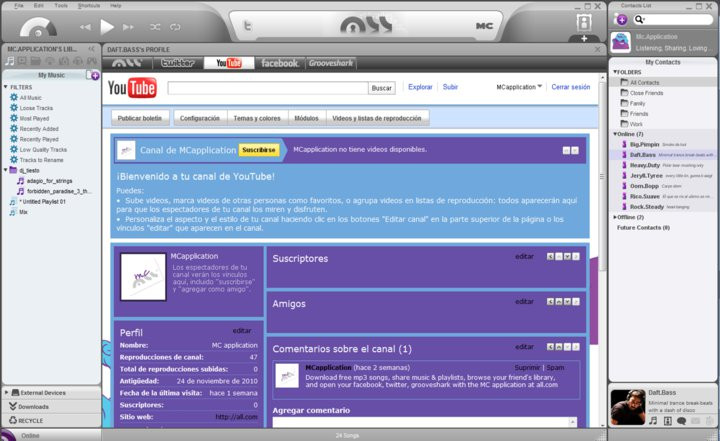
Task: Click the Buscar search button
Action: click(x=382, y=88)
